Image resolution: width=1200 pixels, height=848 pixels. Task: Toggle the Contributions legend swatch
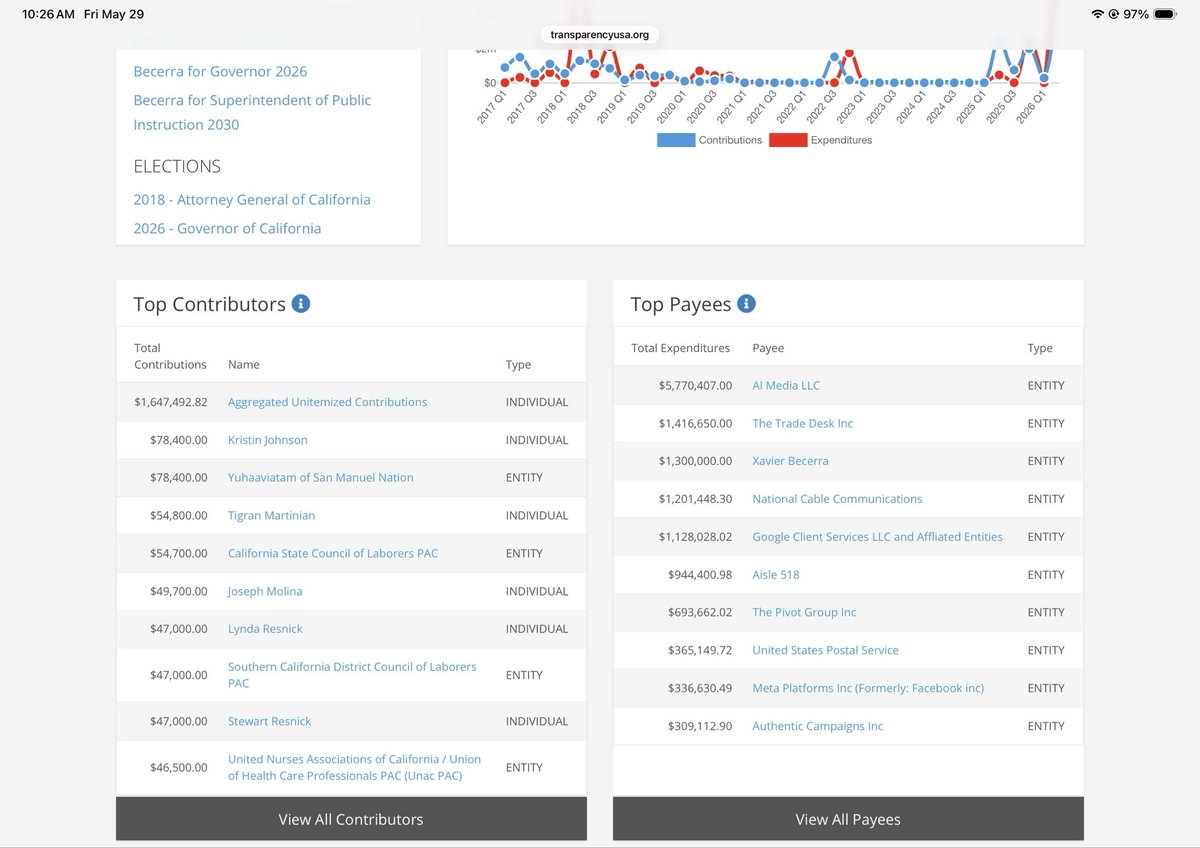[674, 140]
